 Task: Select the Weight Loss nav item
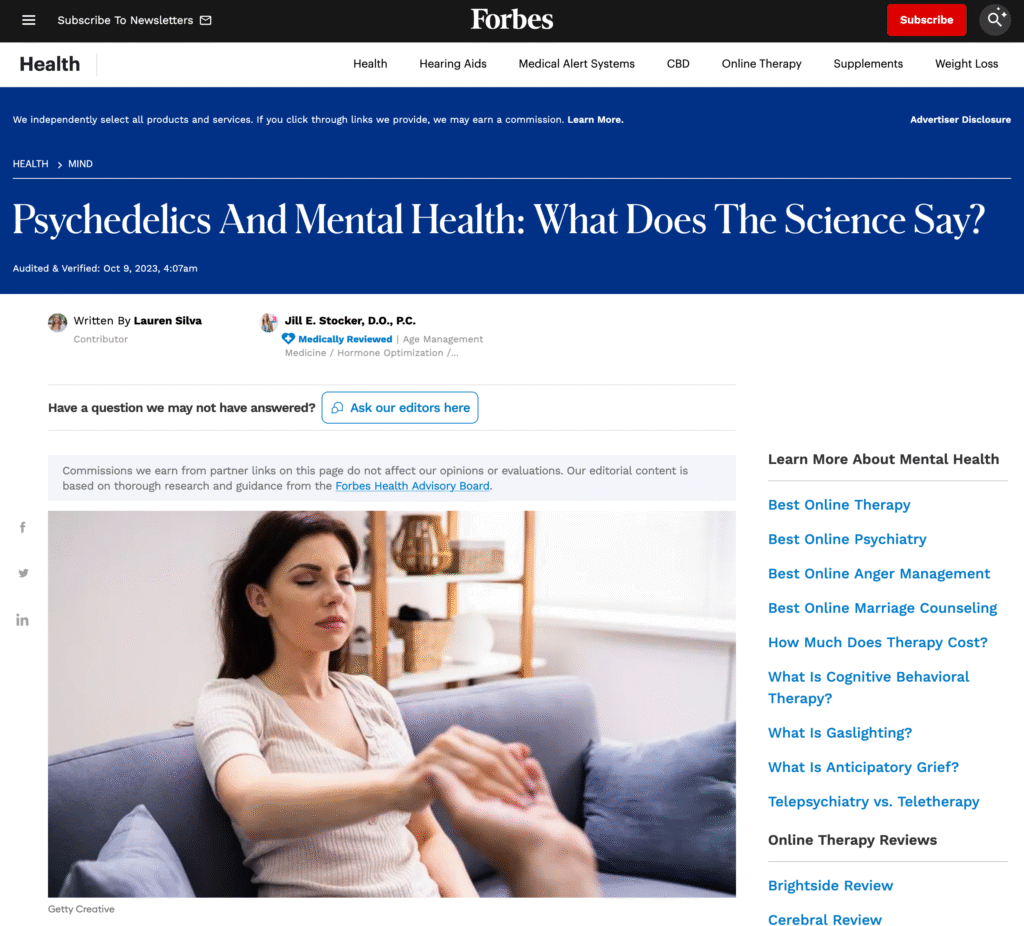(966, 64)
